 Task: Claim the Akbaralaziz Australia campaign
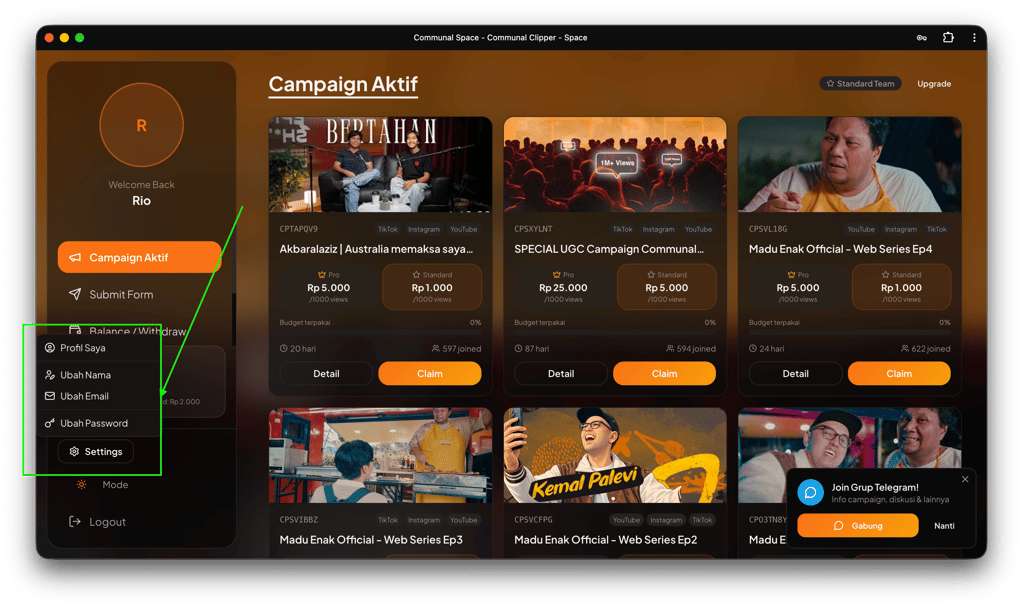pyautogui.click(x=430, y=374)
